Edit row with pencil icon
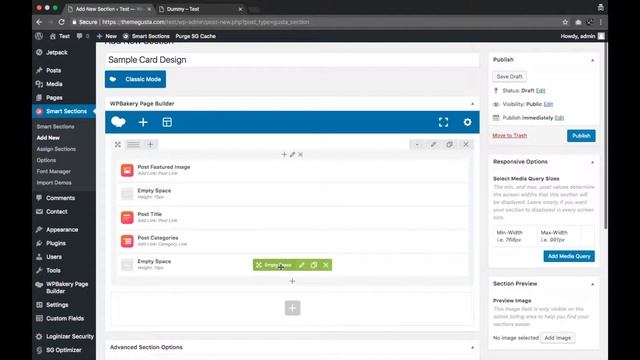The height and width of the screenshot is (360, 640). click(433, 144)
